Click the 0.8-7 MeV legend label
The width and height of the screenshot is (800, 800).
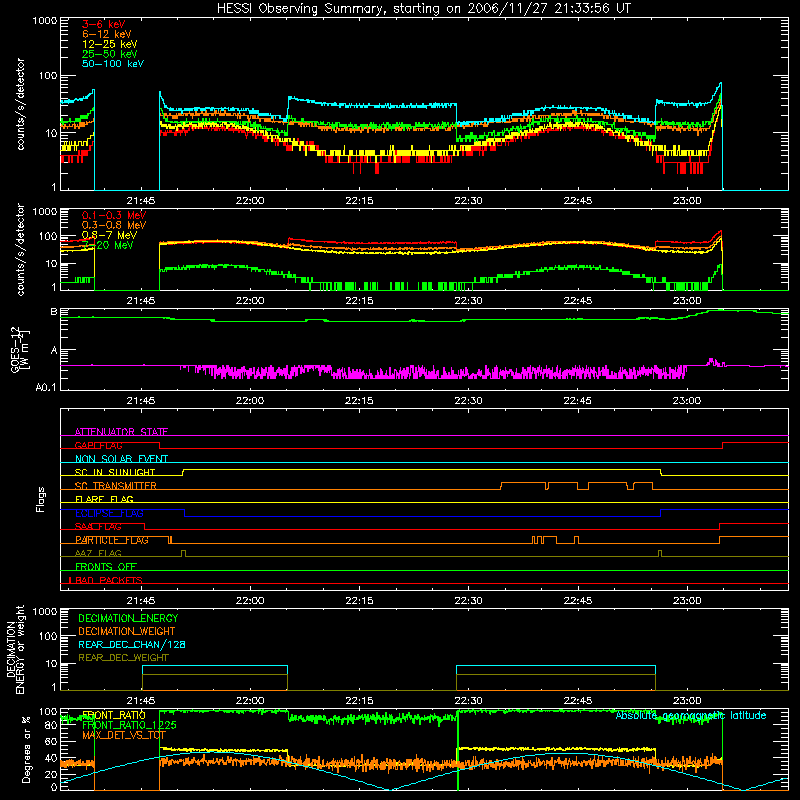[x=110, y=235]
